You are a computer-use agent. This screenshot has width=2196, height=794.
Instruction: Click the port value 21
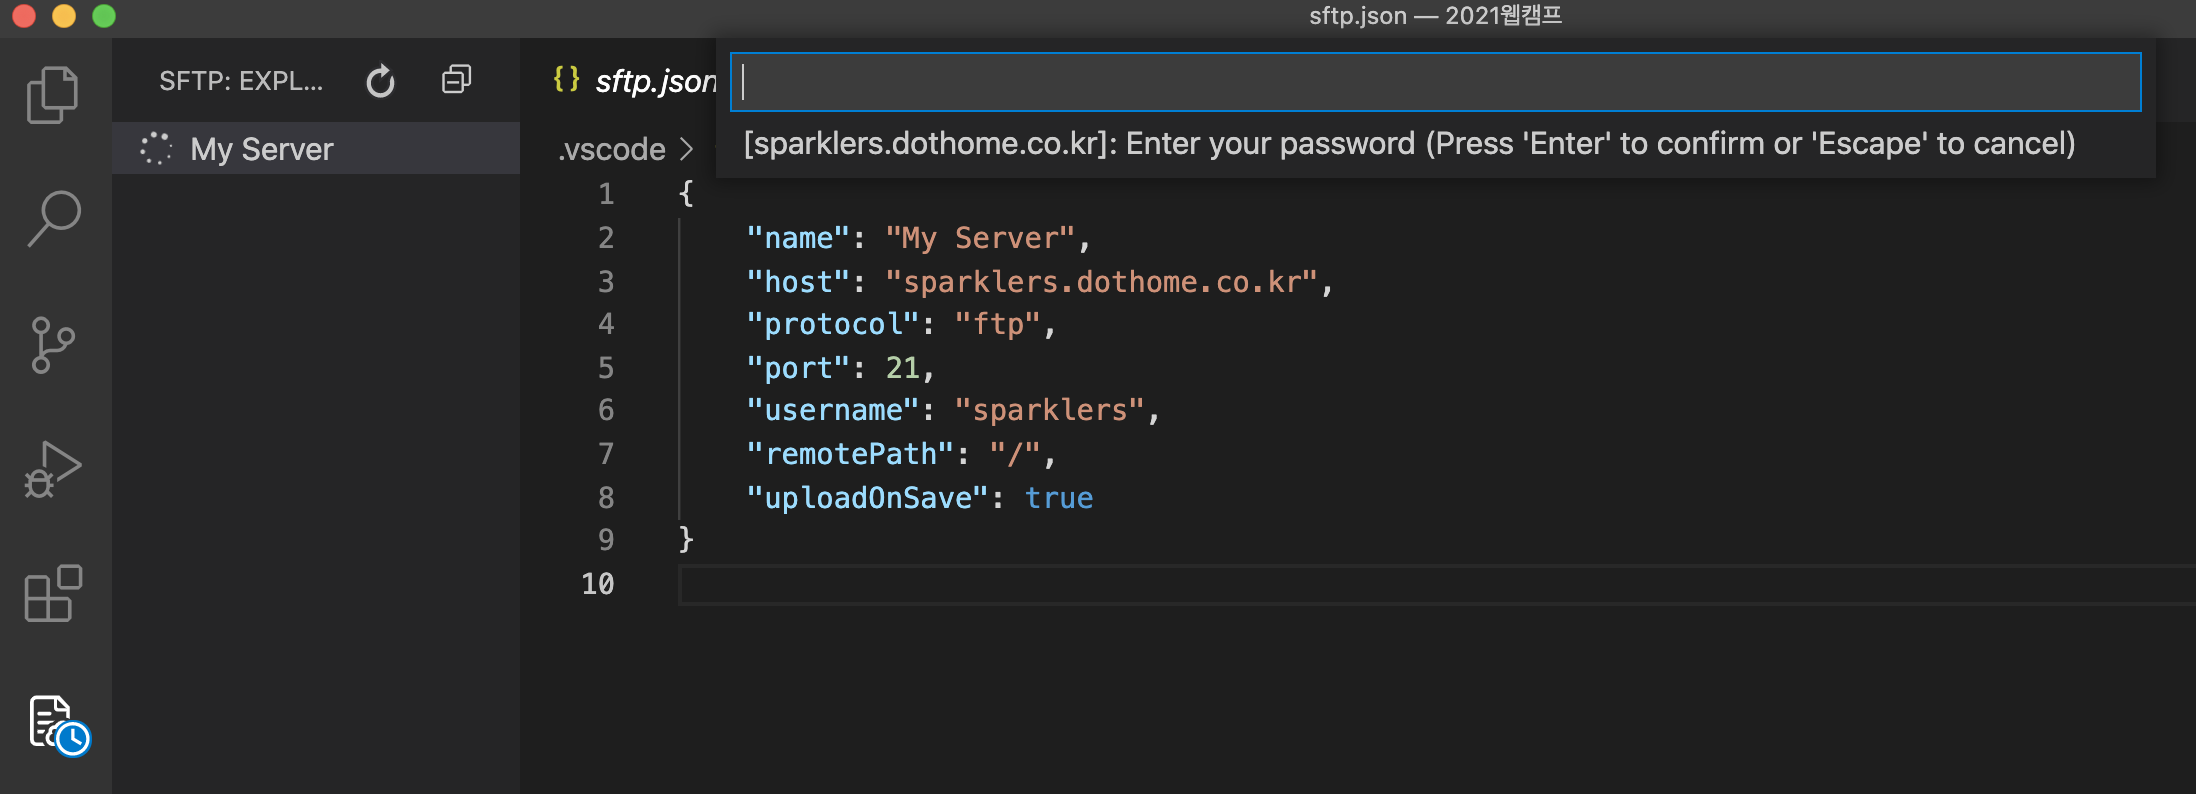902,368
